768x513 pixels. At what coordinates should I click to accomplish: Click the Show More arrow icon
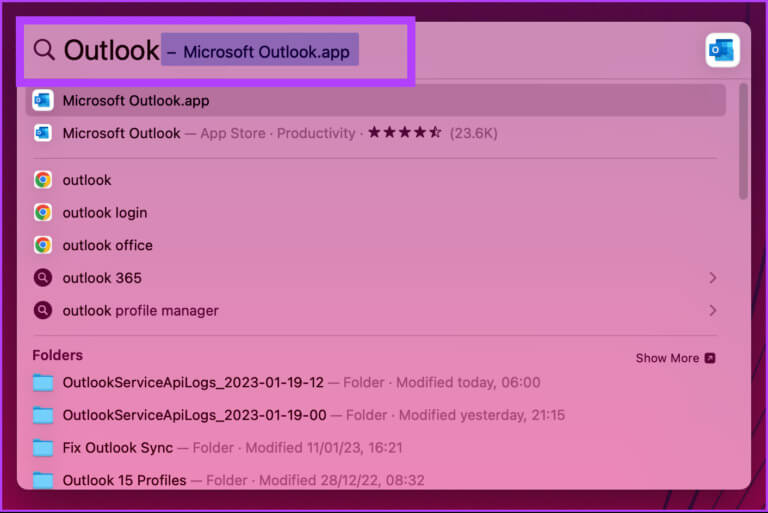point(710,358)
